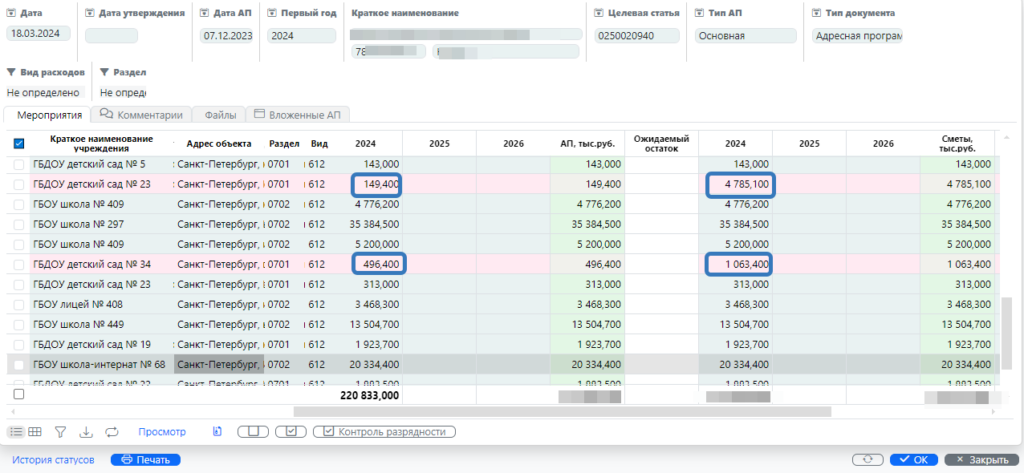Click the horizontal scrollbar under the table
The image size is (1024, 473).
[561, 411]
